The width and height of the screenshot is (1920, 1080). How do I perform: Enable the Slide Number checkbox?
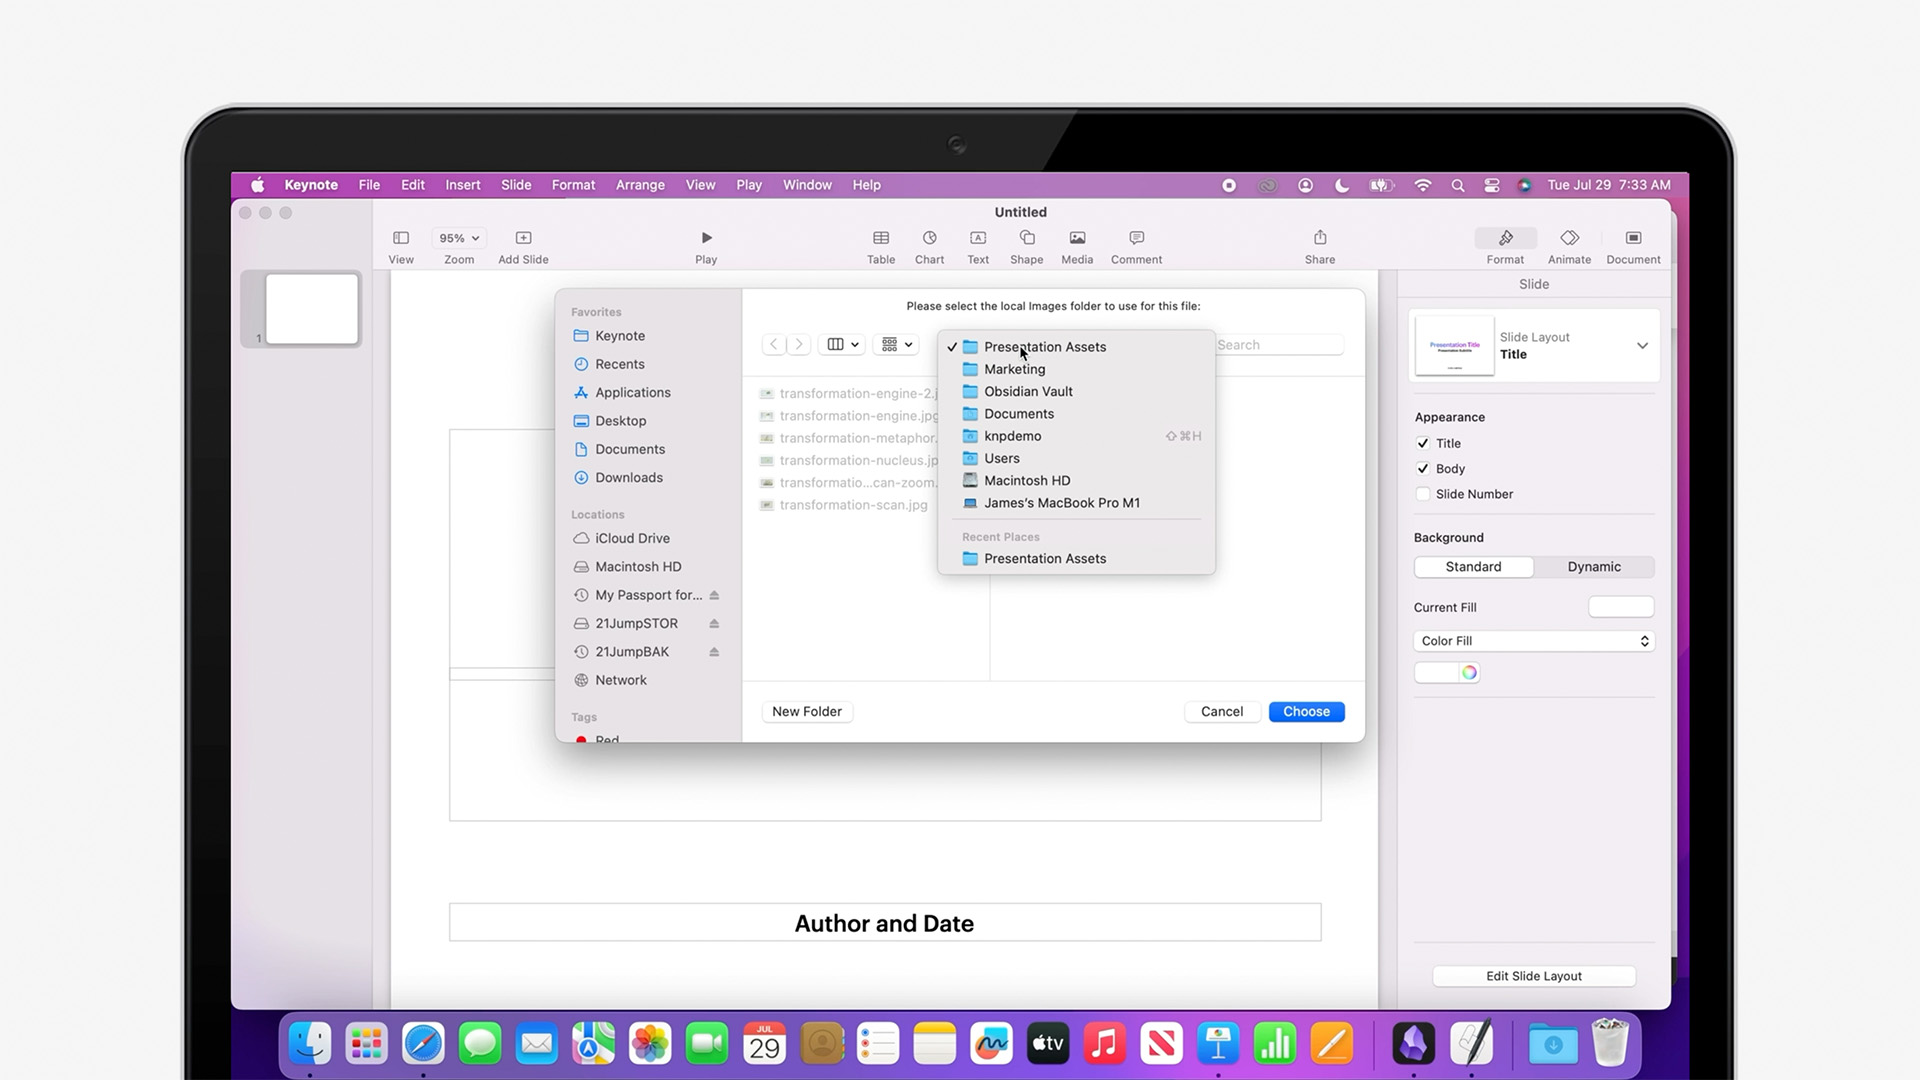point(1423,493)
